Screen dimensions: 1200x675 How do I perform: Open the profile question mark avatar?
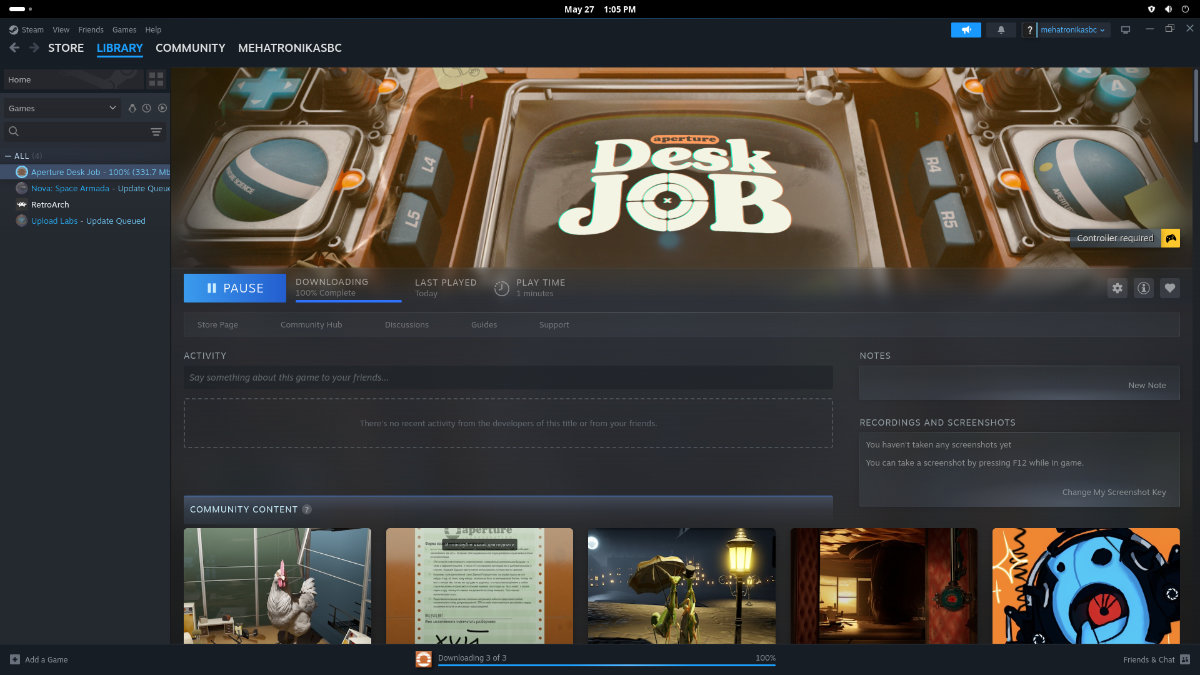[1029, 30]
